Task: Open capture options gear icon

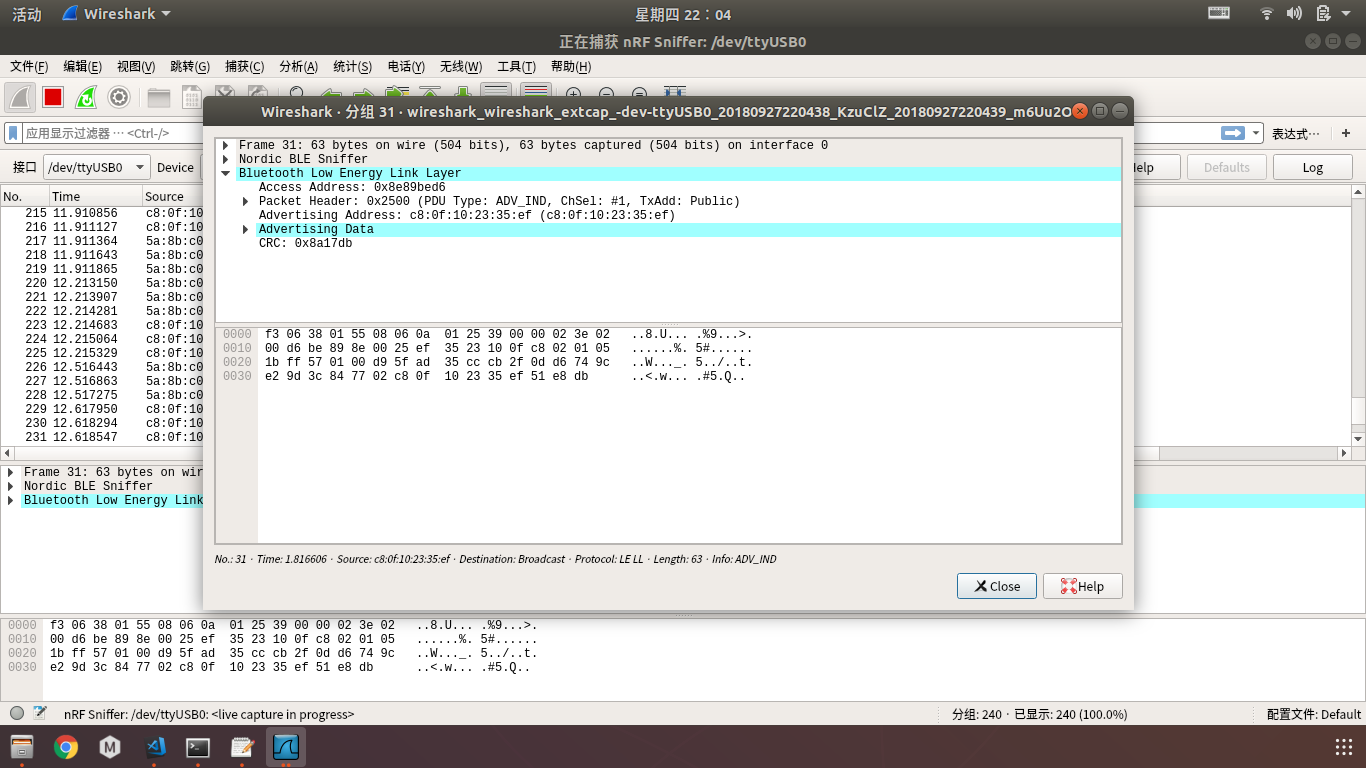Action: [x=119, y=97]
